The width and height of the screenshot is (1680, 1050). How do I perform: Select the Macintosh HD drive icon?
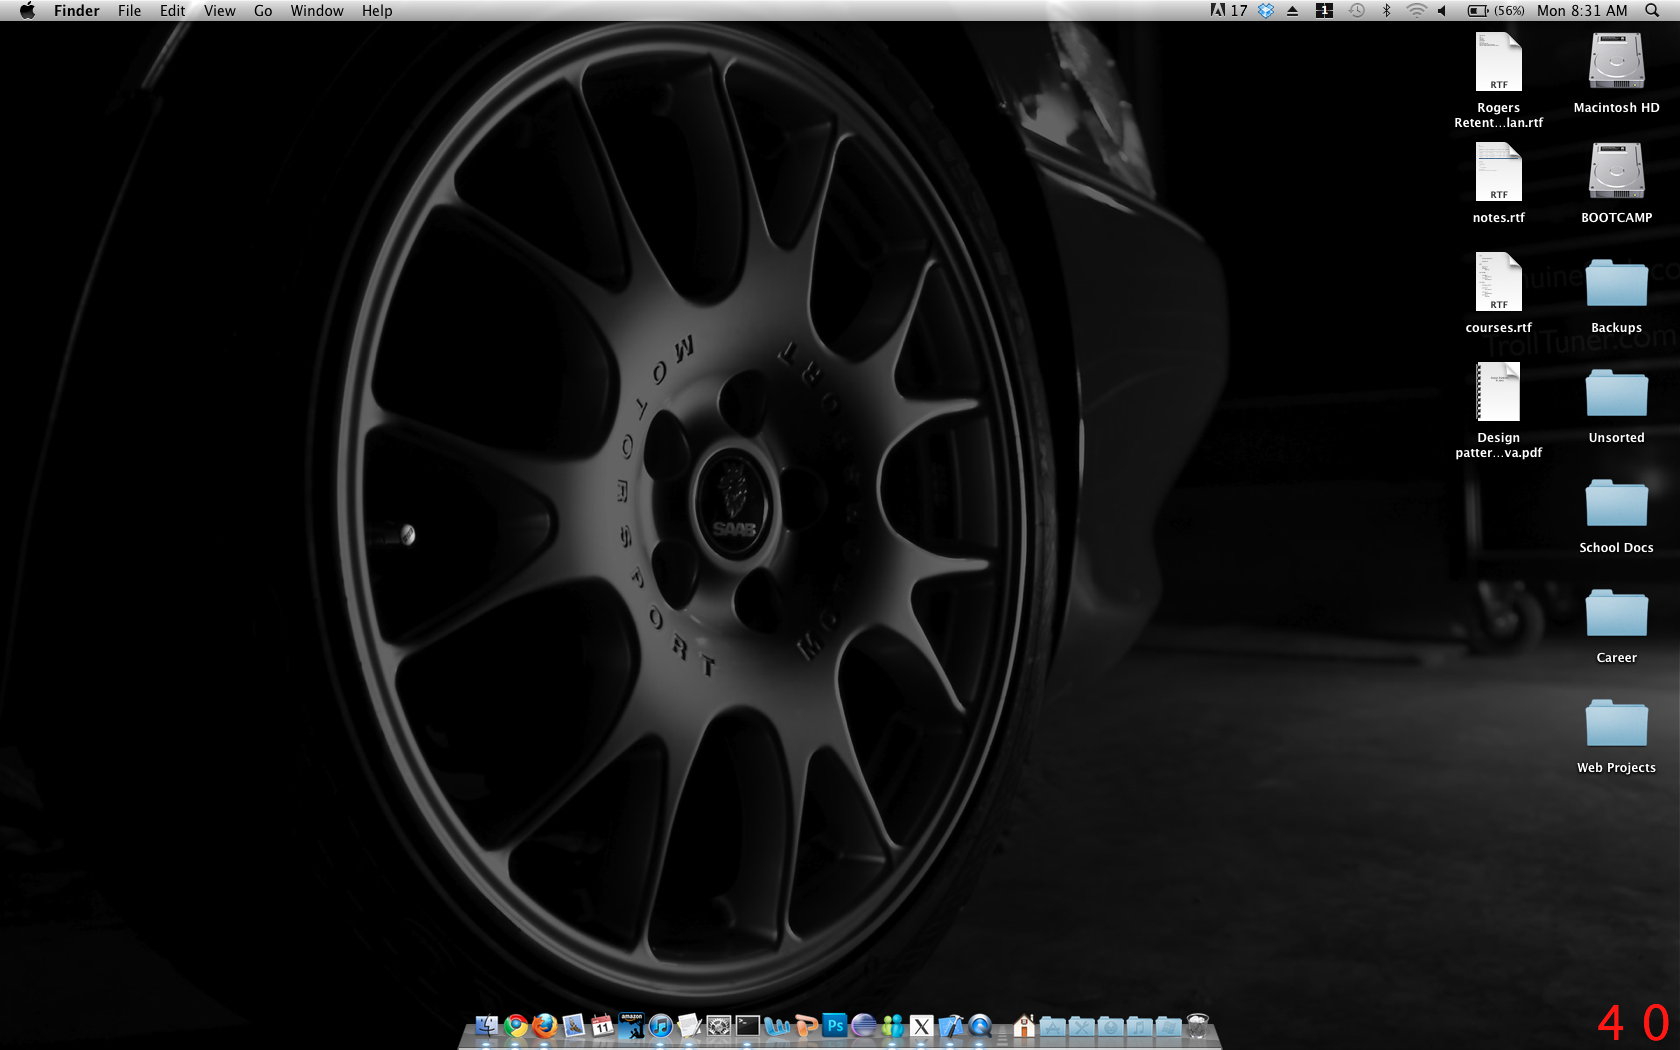(1616, 62)
